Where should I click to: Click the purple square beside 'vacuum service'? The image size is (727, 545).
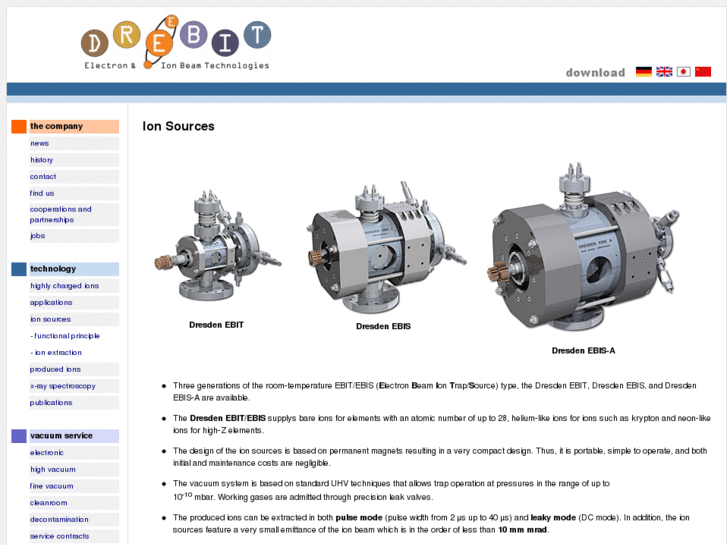coord(19,436)
